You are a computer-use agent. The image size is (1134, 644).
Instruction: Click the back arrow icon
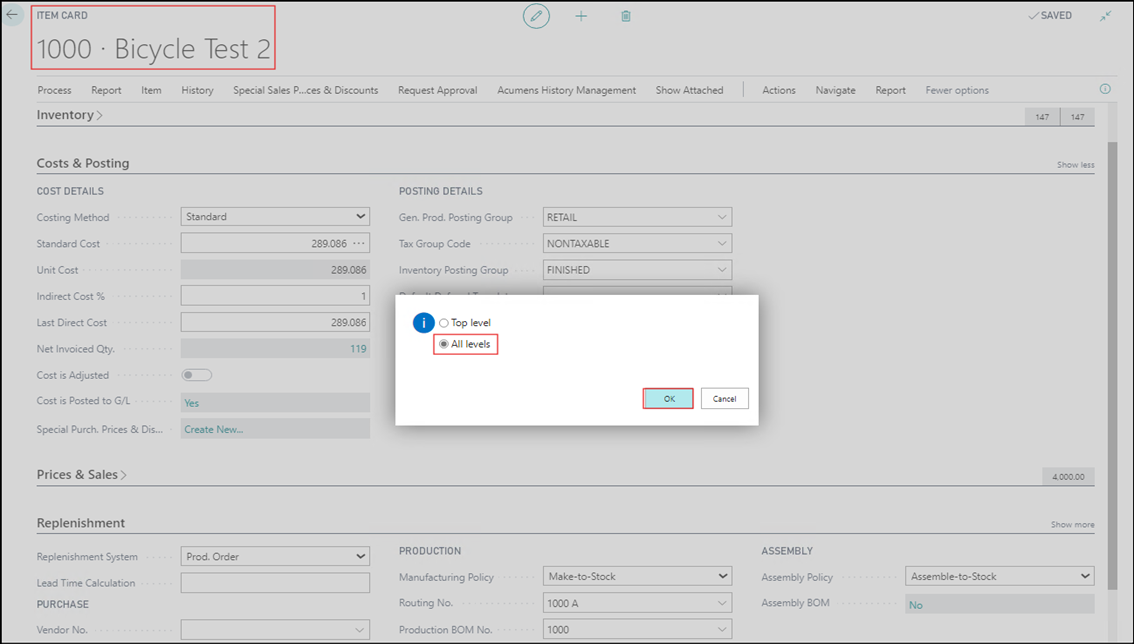pyautogui.click(x=13, y=16)
